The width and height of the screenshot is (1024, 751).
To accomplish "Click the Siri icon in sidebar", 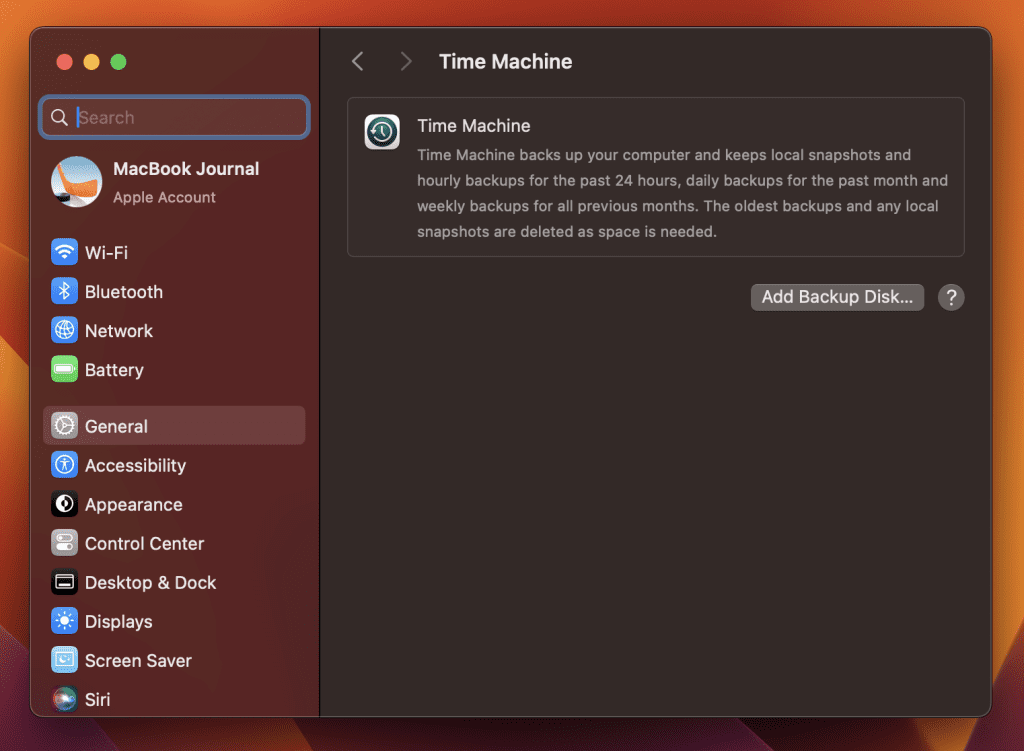I will coord(65,699).
